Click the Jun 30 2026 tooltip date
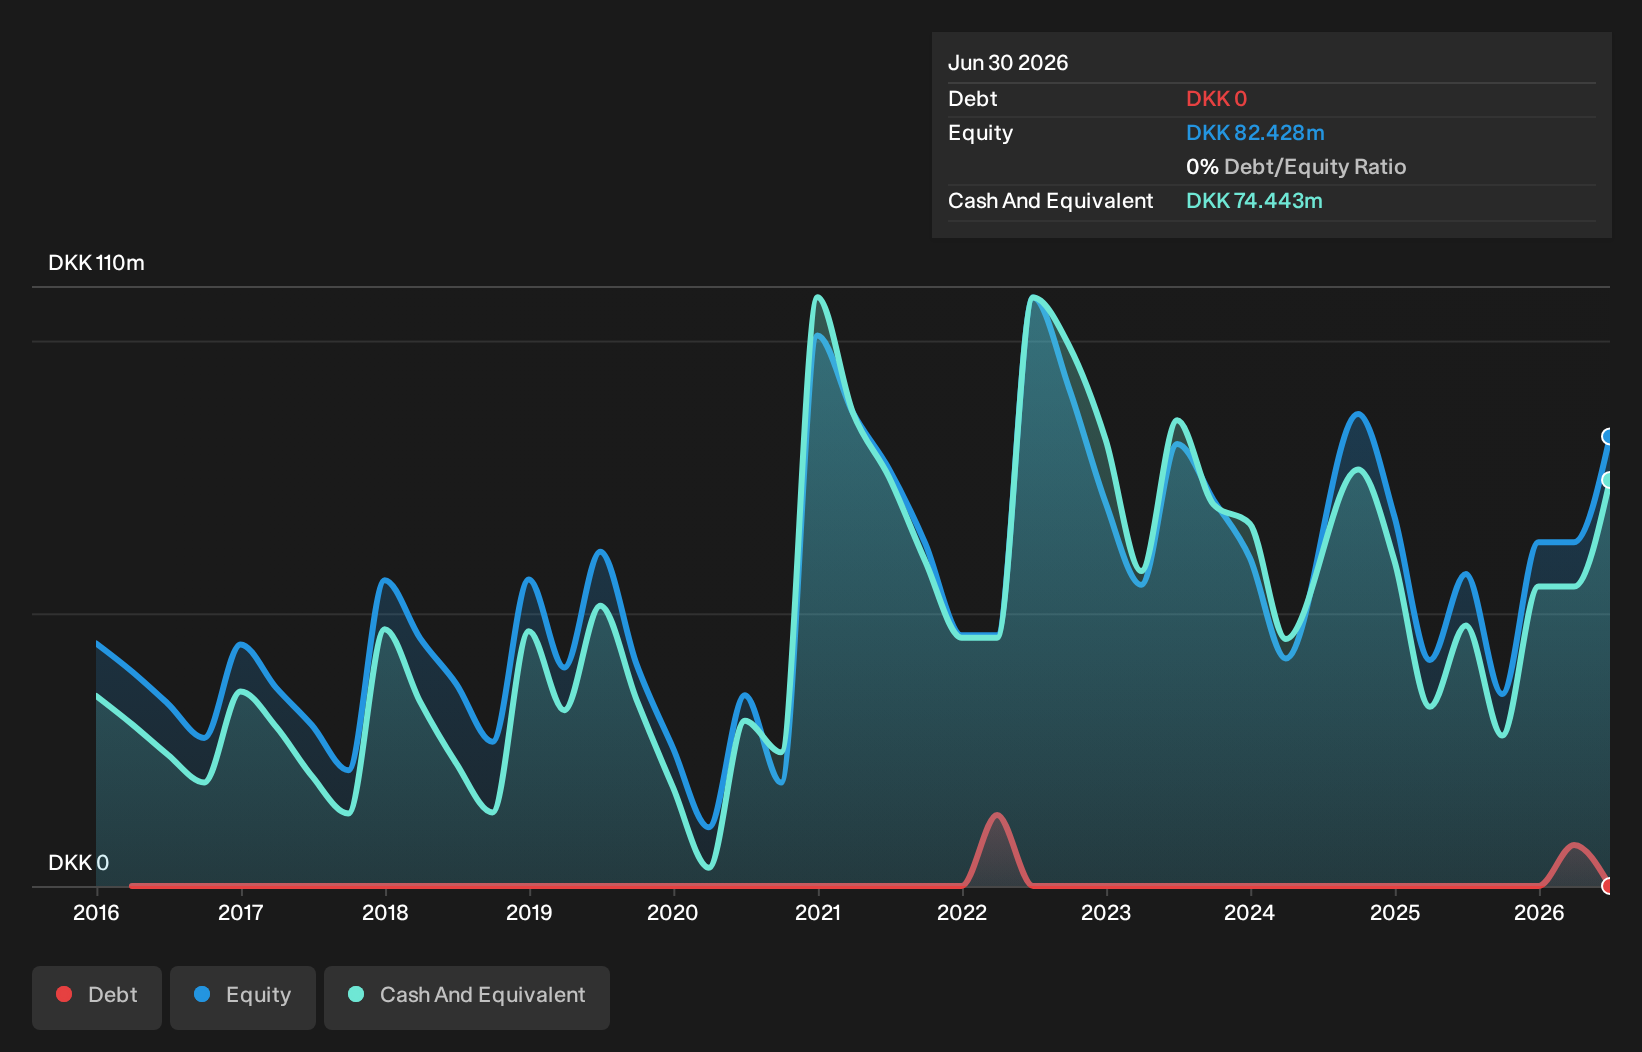Viewport: 1642px width, 1052px height. (1008, 63)
